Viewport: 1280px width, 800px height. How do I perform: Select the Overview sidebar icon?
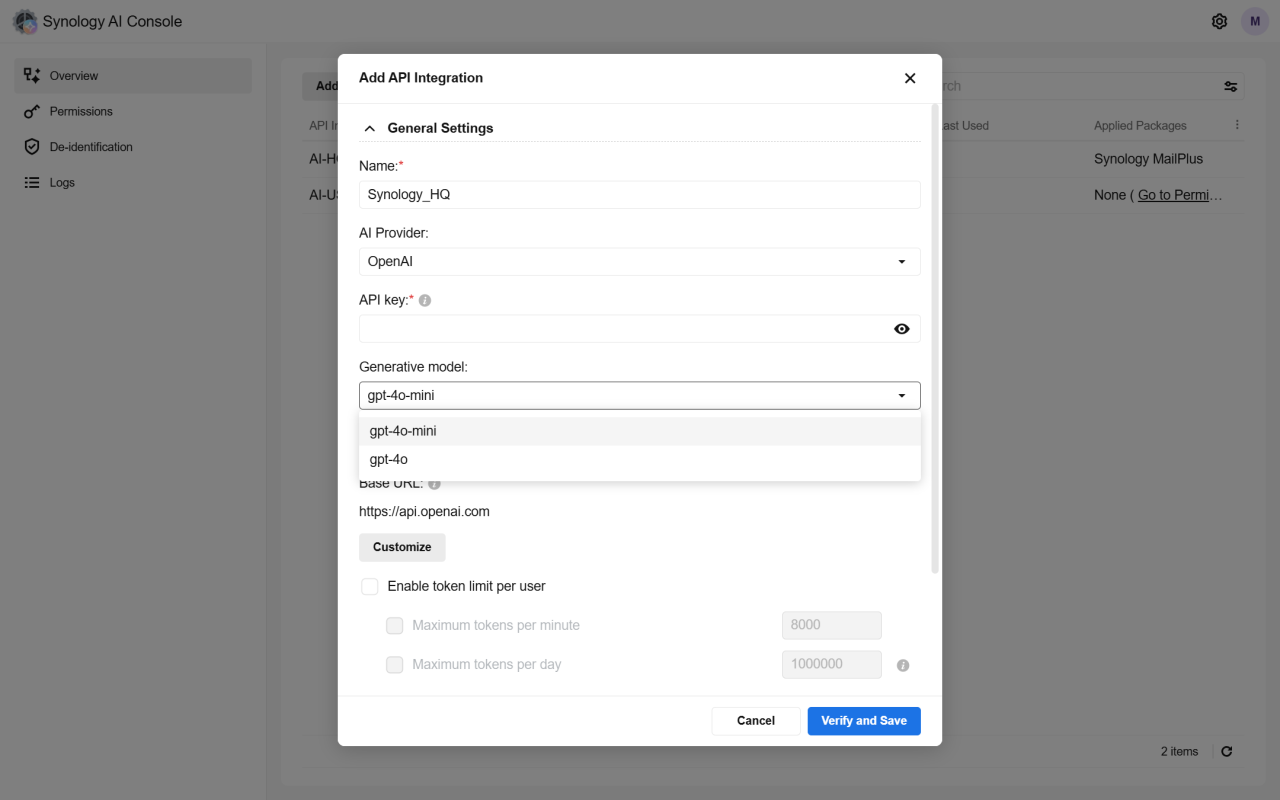point(34,75)
